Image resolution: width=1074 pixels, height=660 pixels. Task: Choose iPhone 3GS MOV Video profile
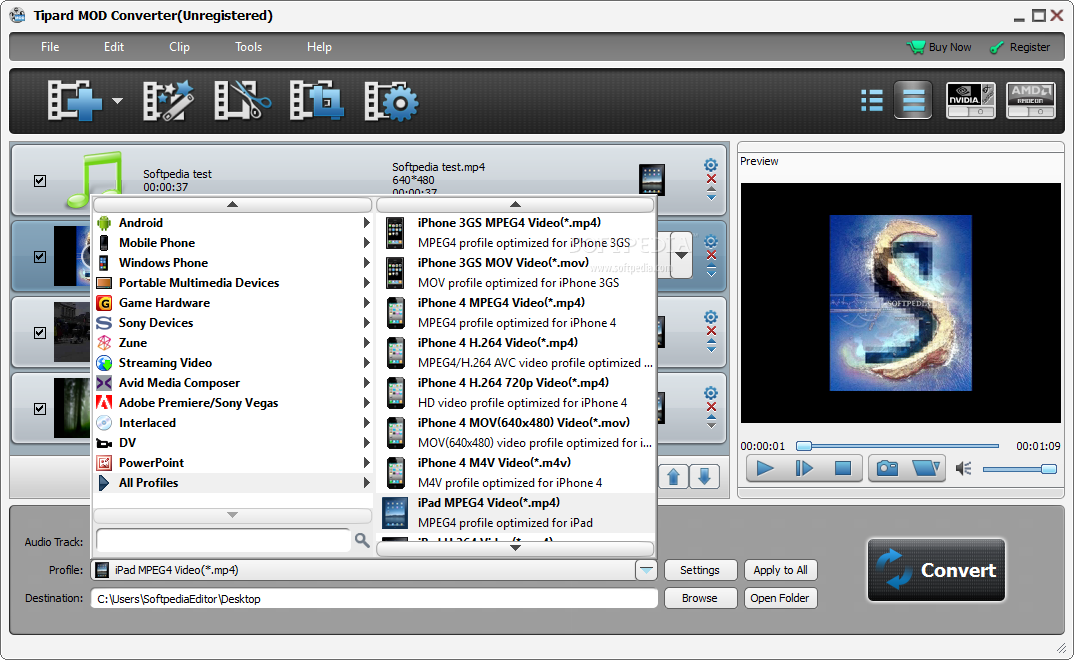pos(516,272)
